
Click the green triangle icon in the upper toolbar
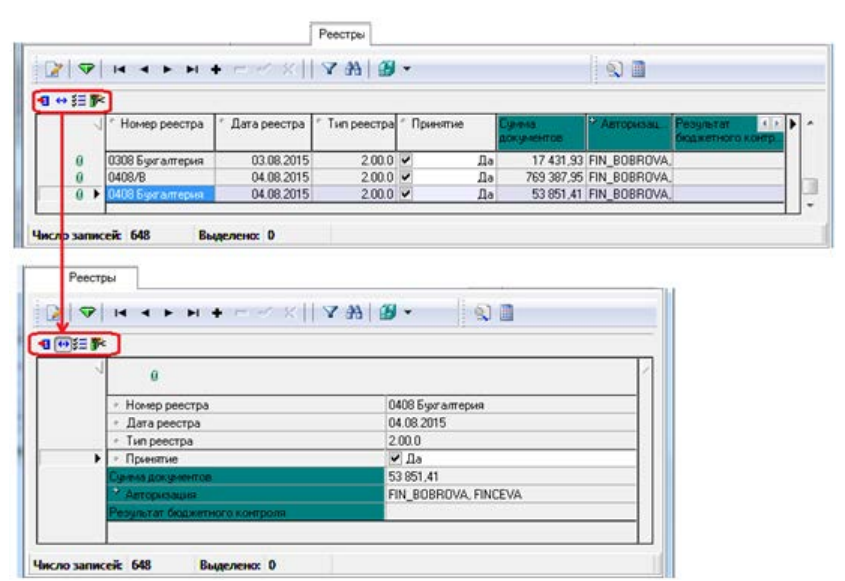(86, 69)
